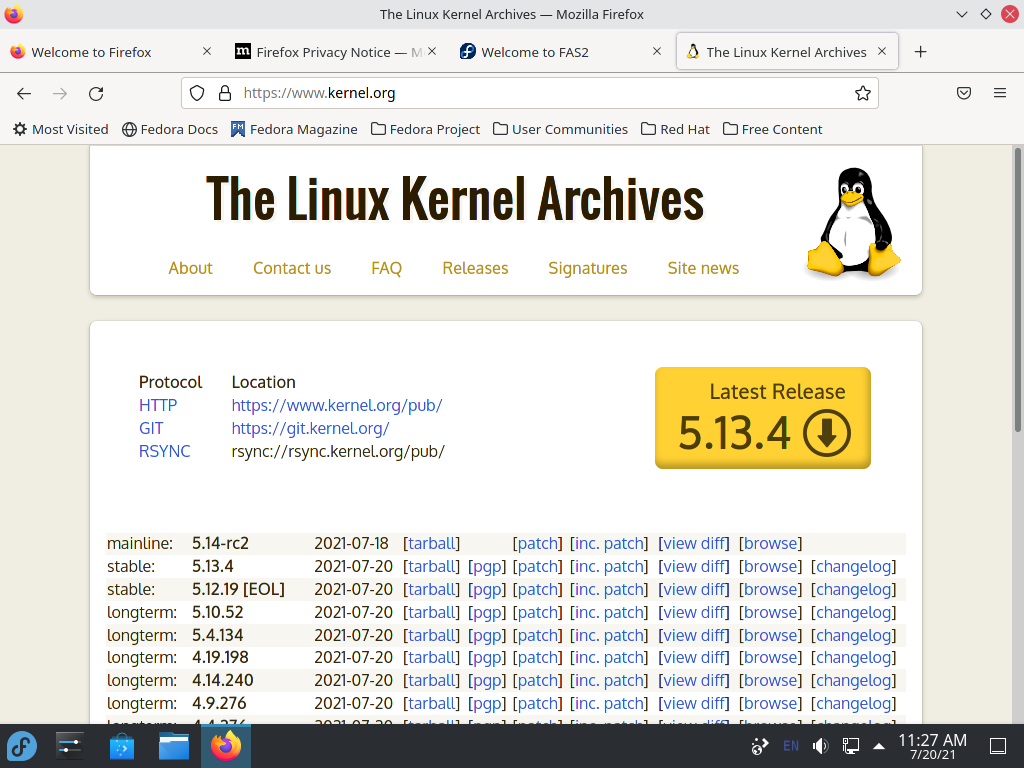Open Signatures page

(x=588, y=268)
